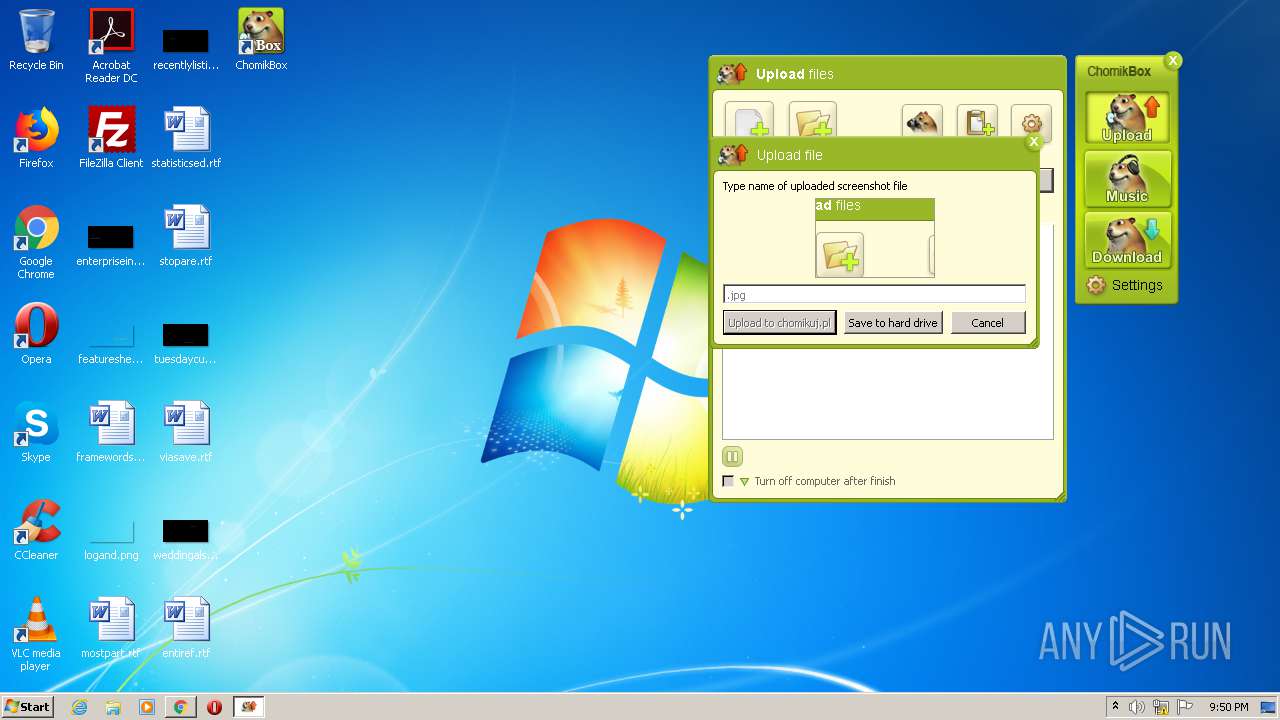Open ChomikBox Settings
Image resolution: width=1280 pixels, height=720 pixels.
(1125, 285)
